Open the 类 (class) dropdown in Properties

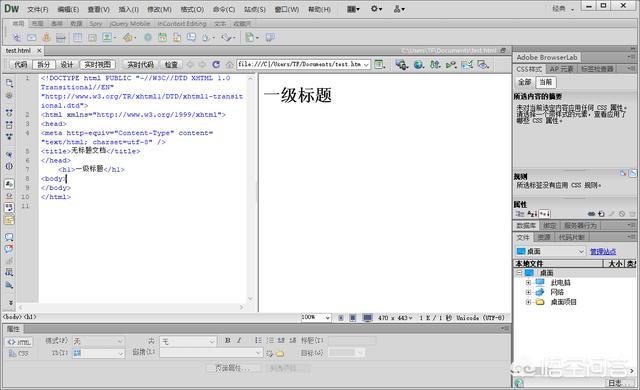click(x=188, y=341)
